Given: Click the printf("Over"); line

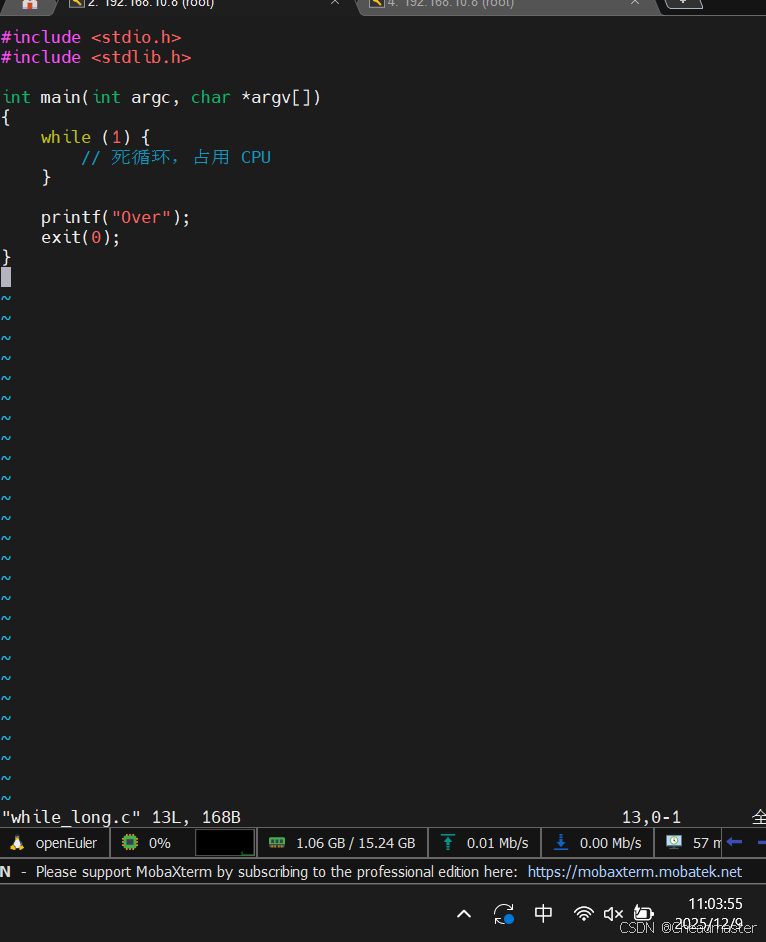Looking at the screenshot, I should (115, 217).
